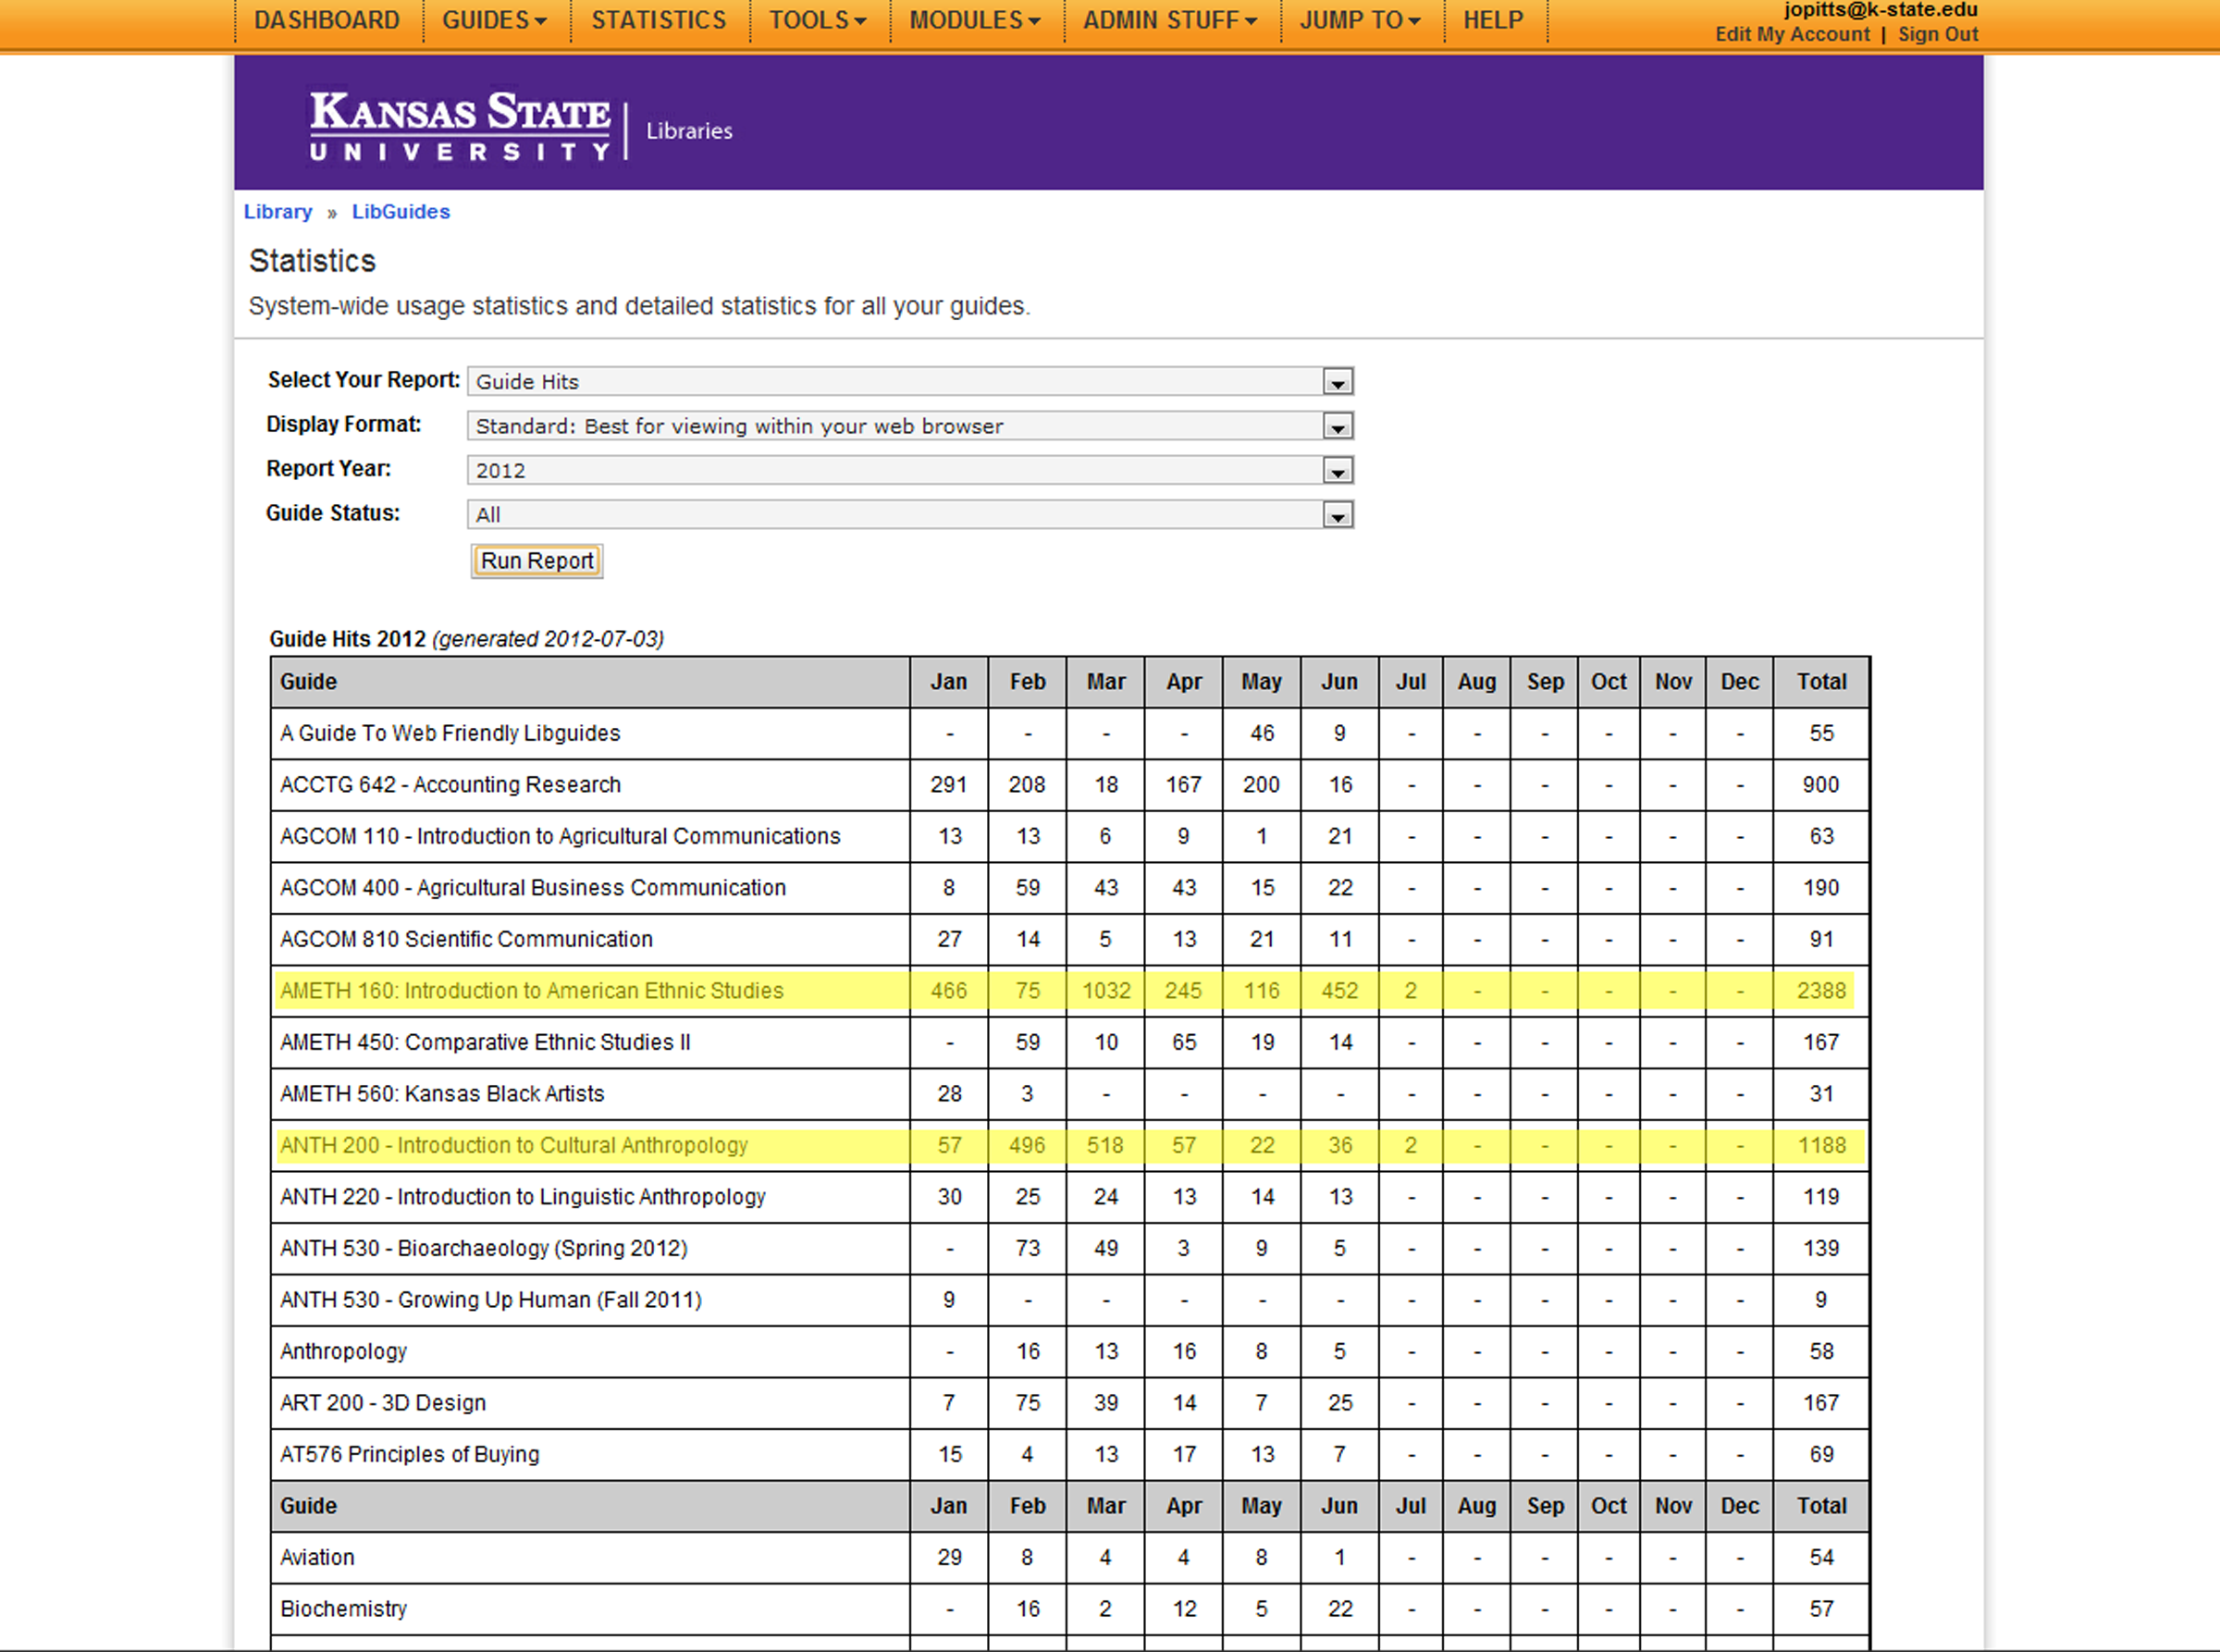2220x1652 pixels.
Task: Click the 1188 total for ANTH 200
Action: tap(1821, 1146)
